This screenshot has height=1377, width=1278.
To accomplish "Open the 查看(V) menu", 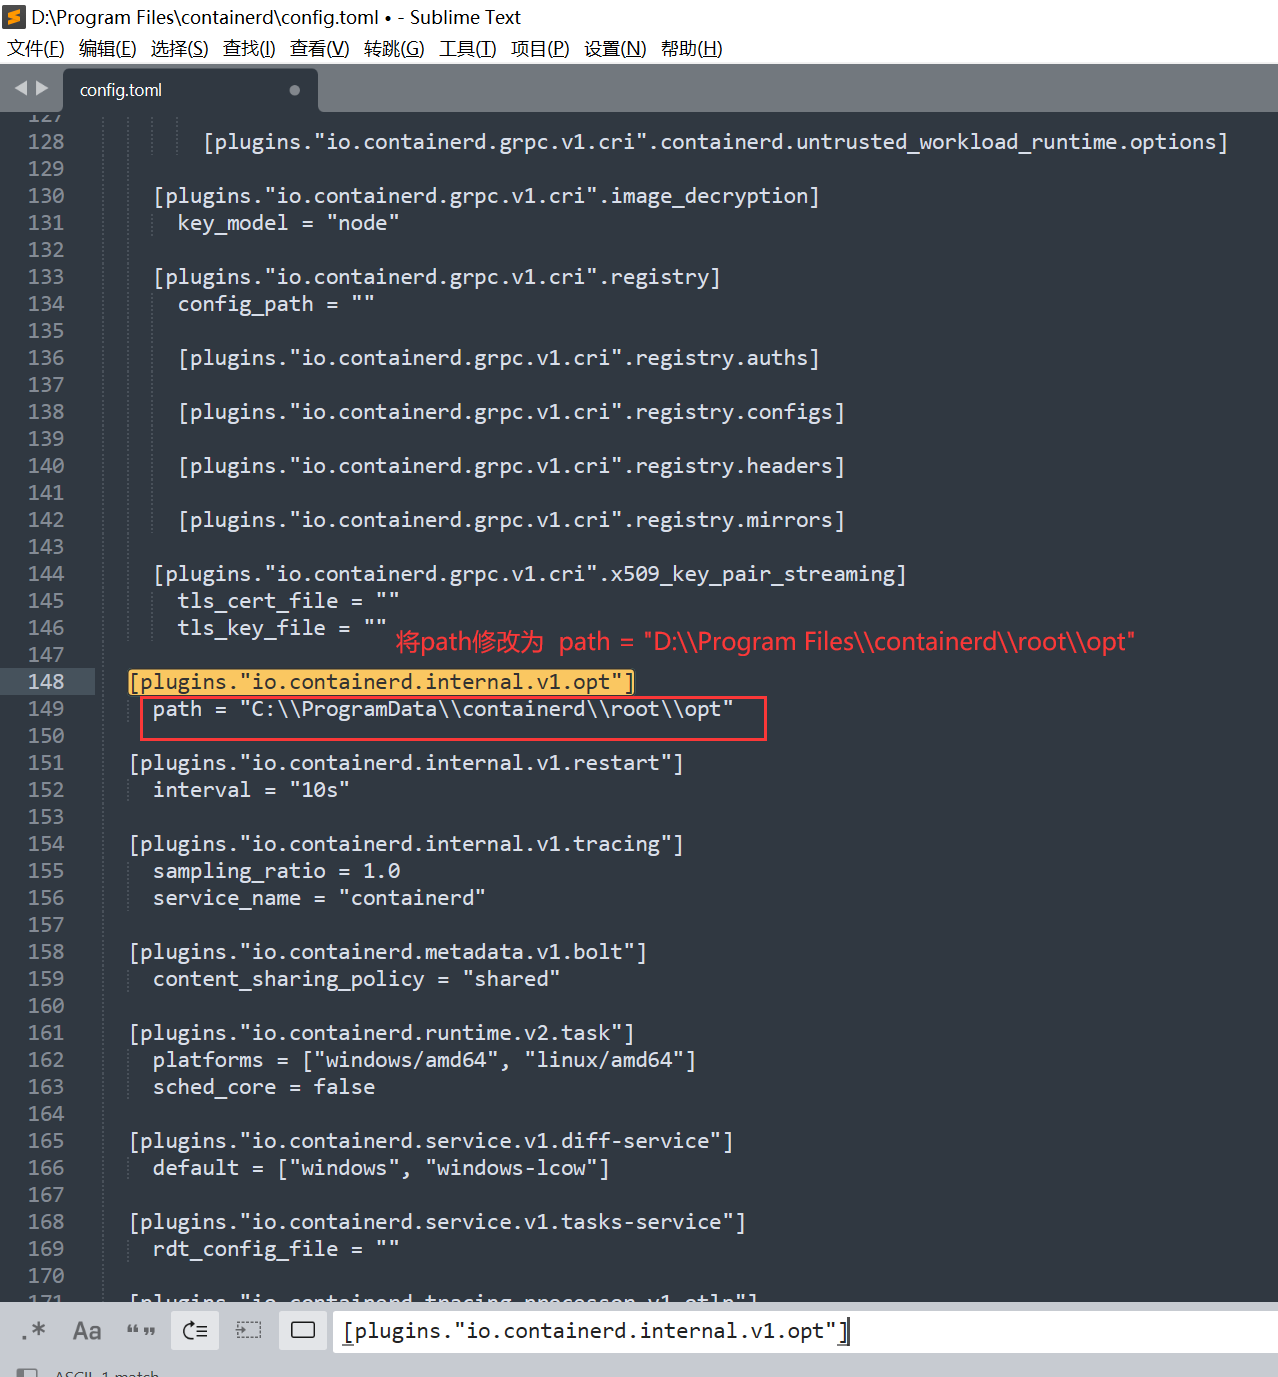I will tap(319, 48).
